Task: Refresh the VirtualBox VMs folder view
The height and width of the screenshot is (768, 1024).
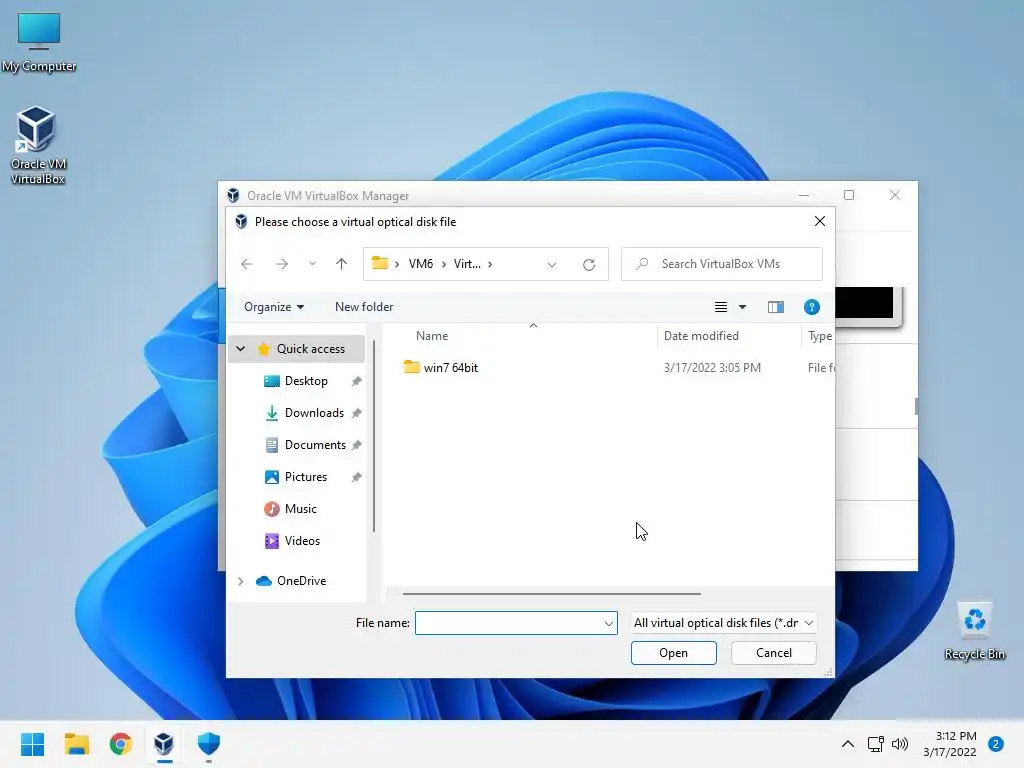Action: [588, 264]
